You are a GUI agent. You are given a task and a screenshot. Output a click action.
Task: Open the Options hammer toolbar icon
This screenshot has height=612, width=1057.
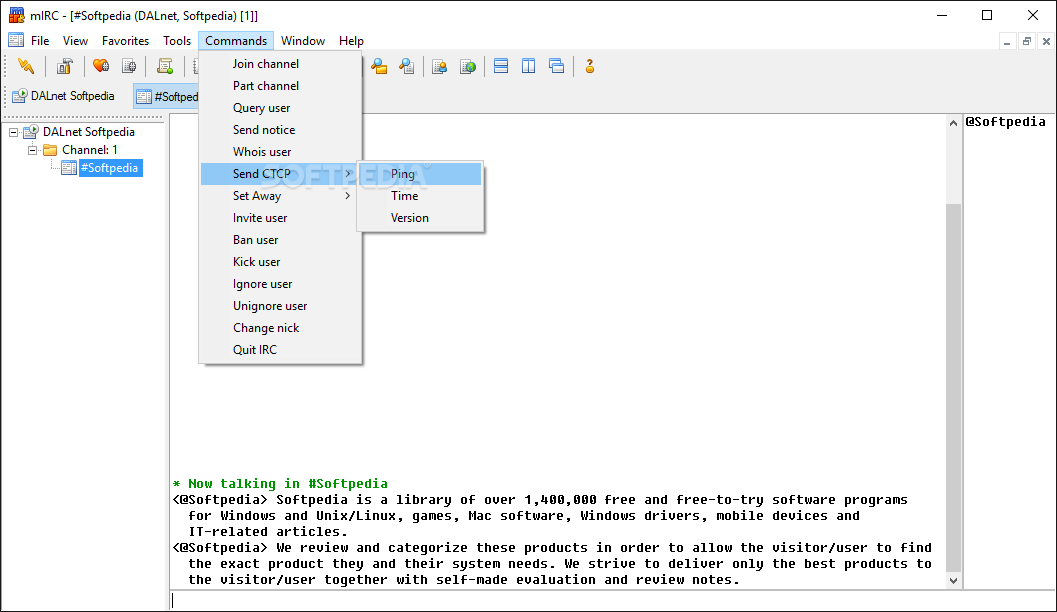coord(65,66)
